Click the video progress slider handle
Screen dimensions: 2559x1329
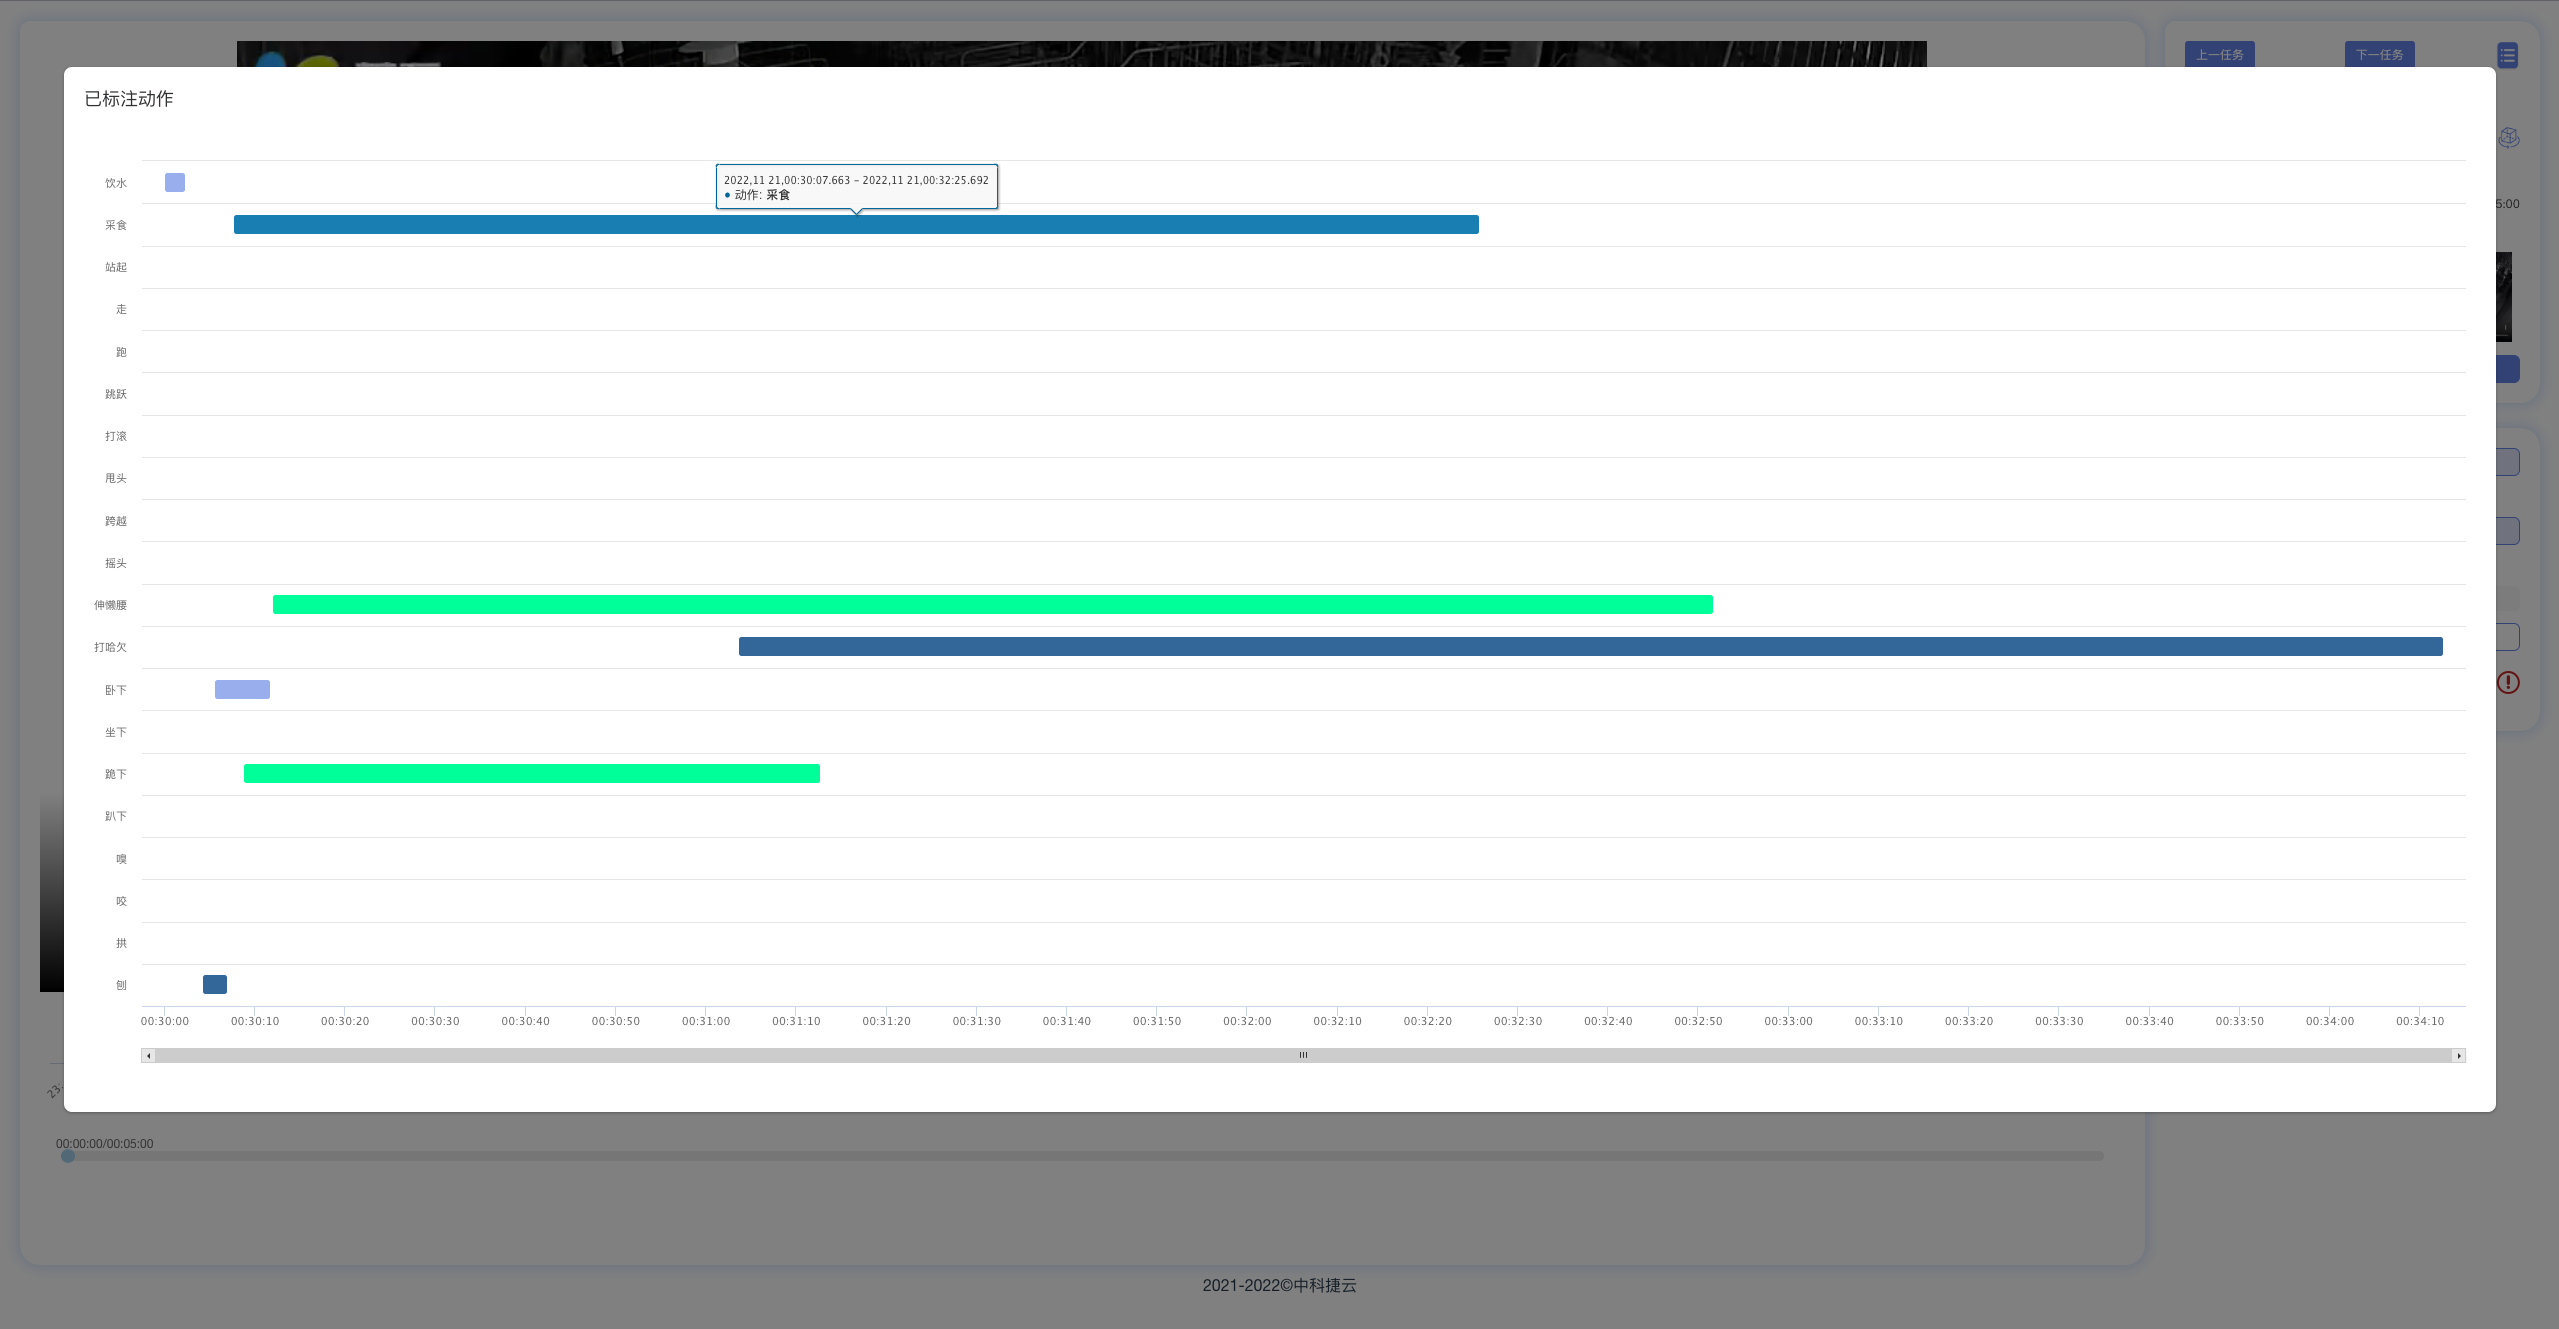[68, 1156]
